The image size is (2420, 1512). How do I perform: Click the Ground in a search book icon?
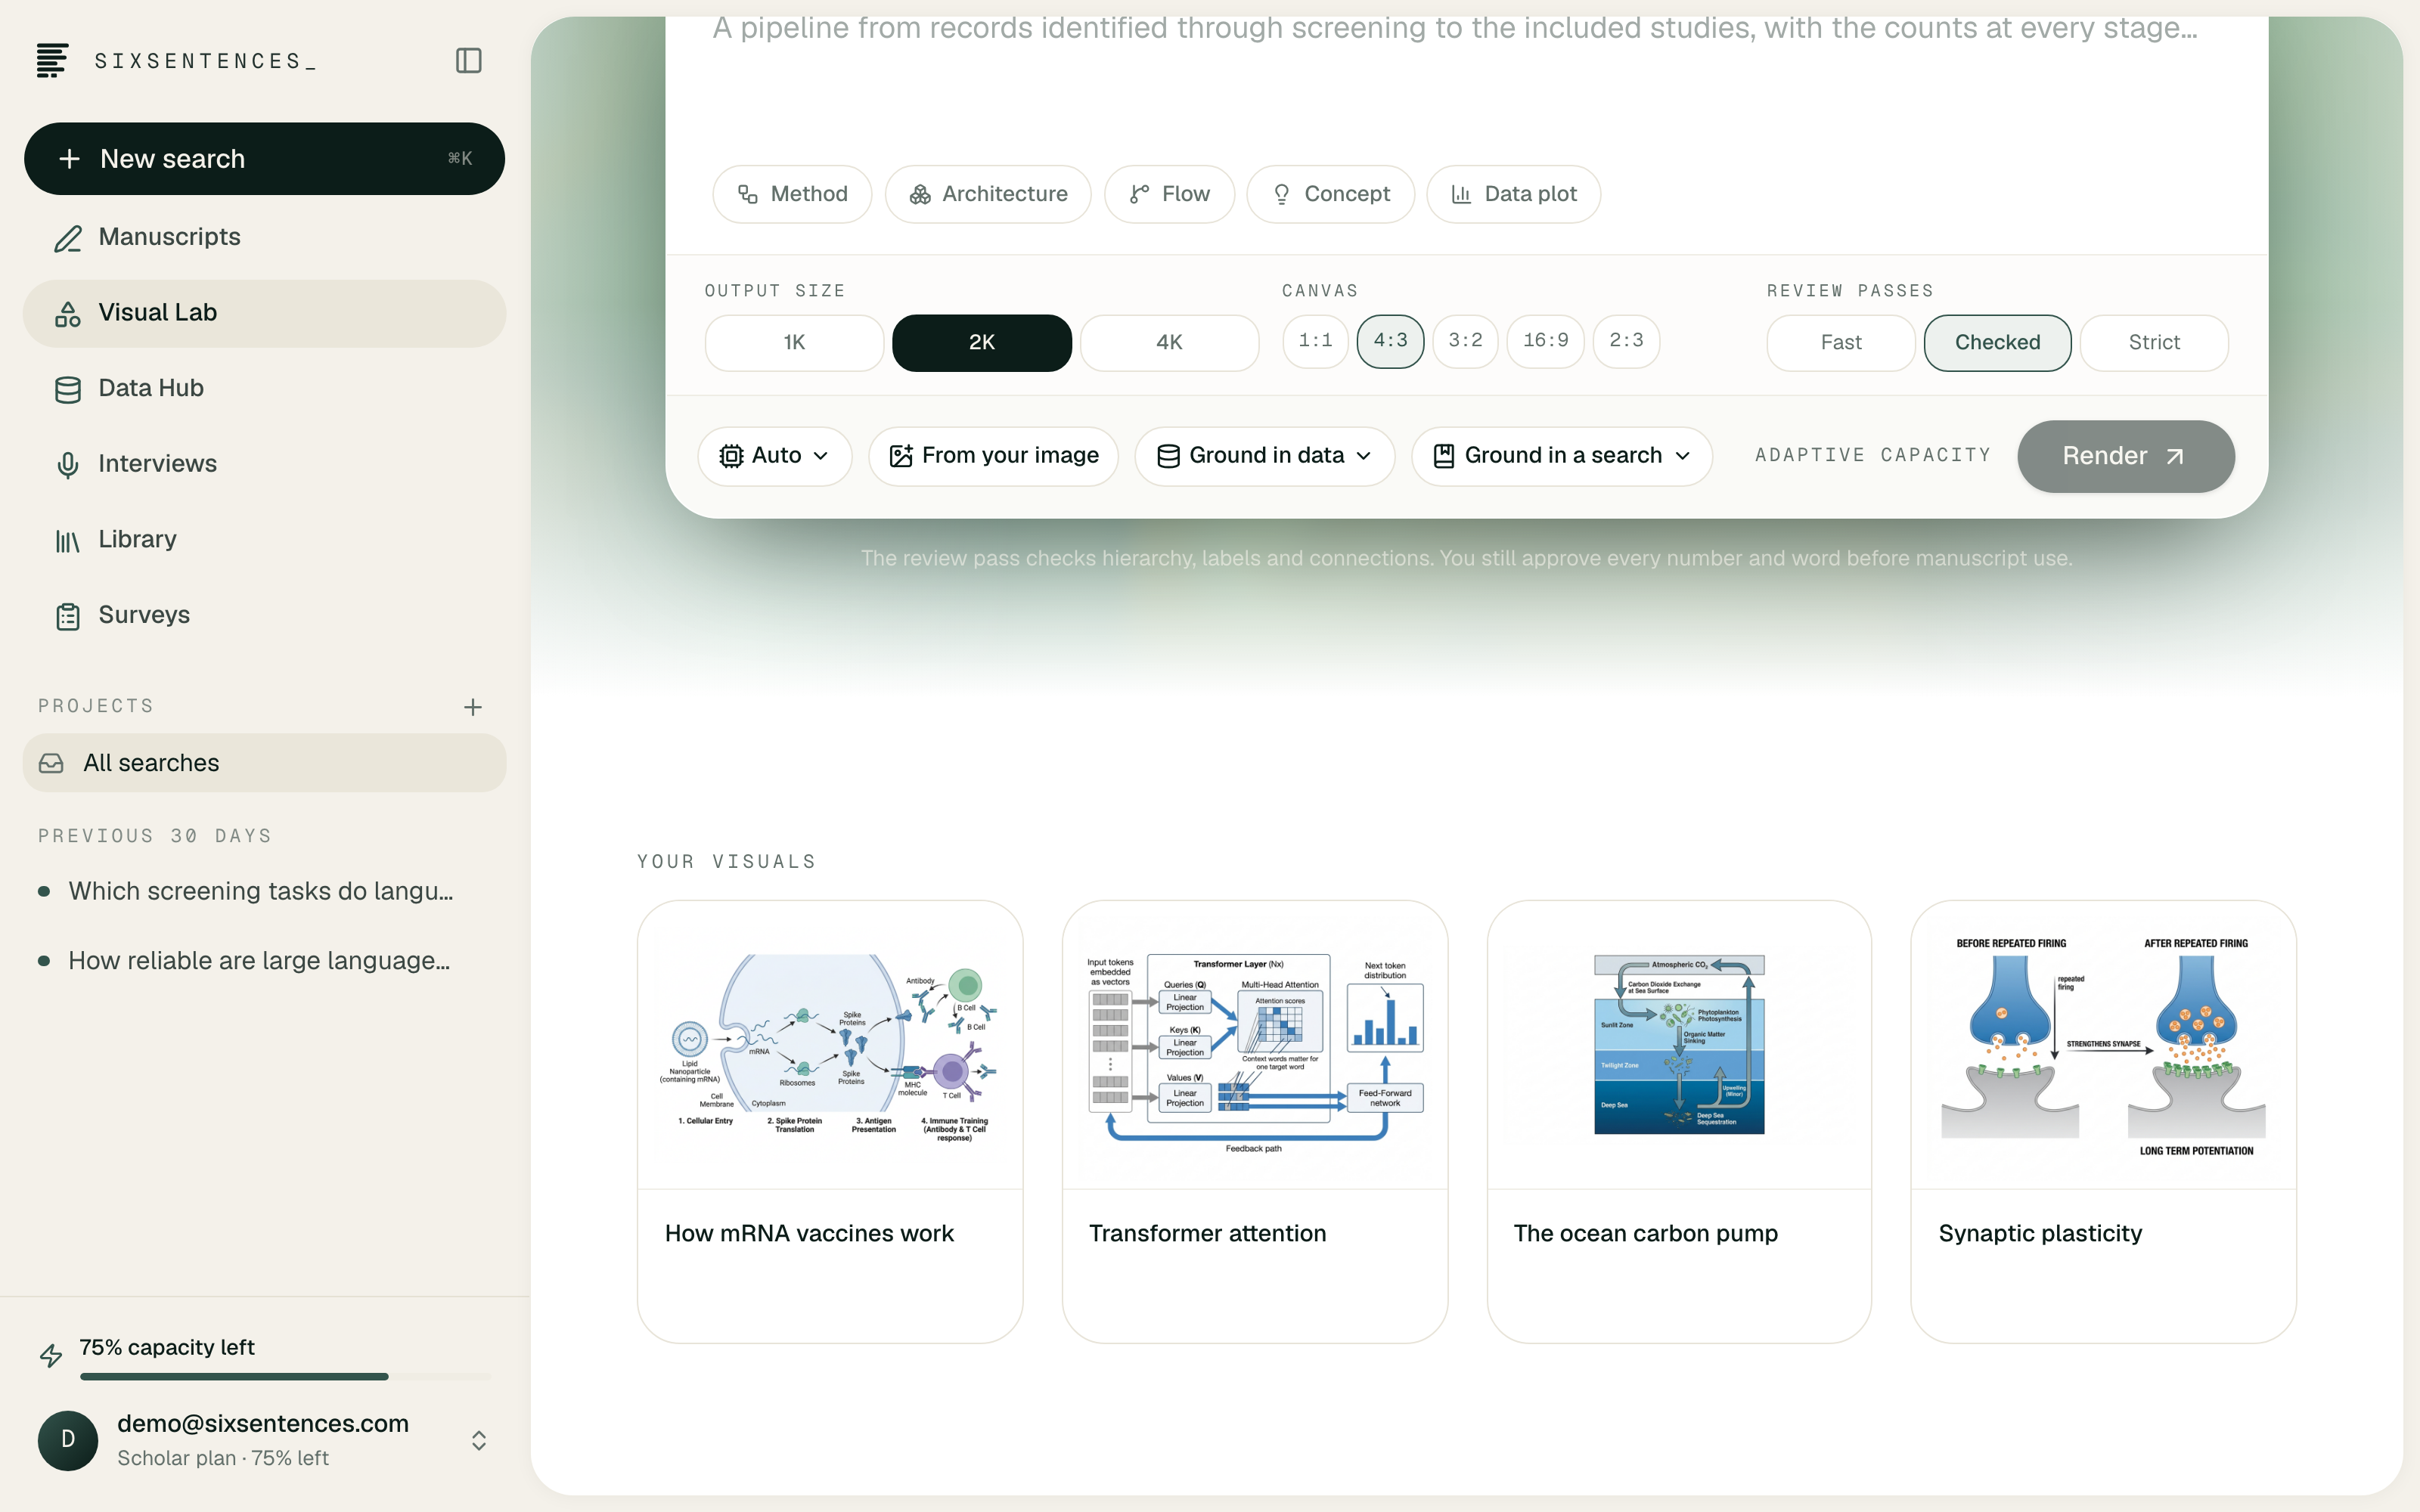coord(1444,456)
